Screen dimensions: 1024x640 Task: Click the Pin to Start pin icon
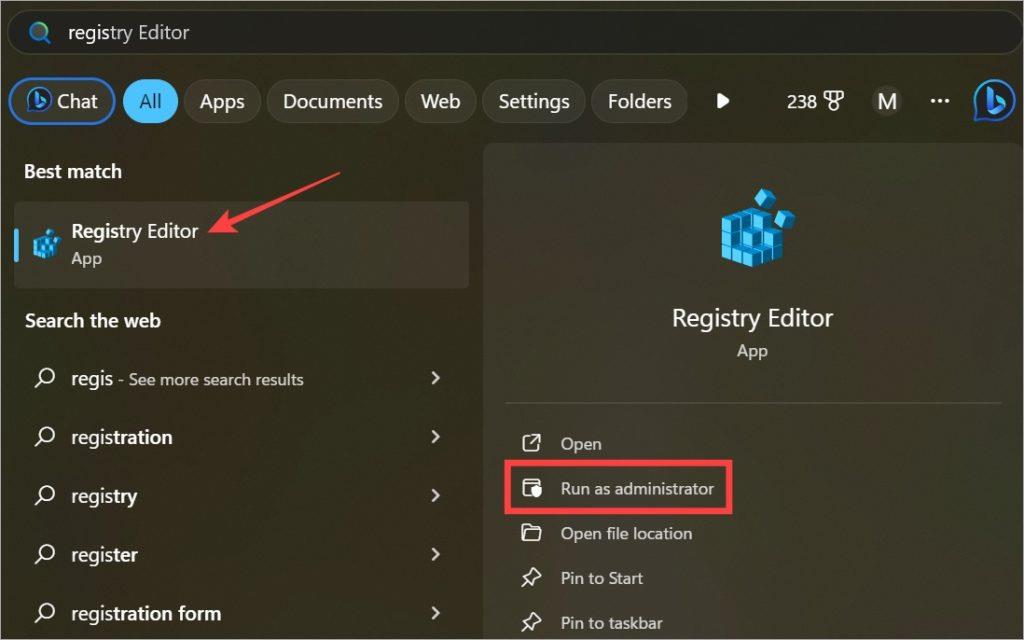click(x=531, y=577)
